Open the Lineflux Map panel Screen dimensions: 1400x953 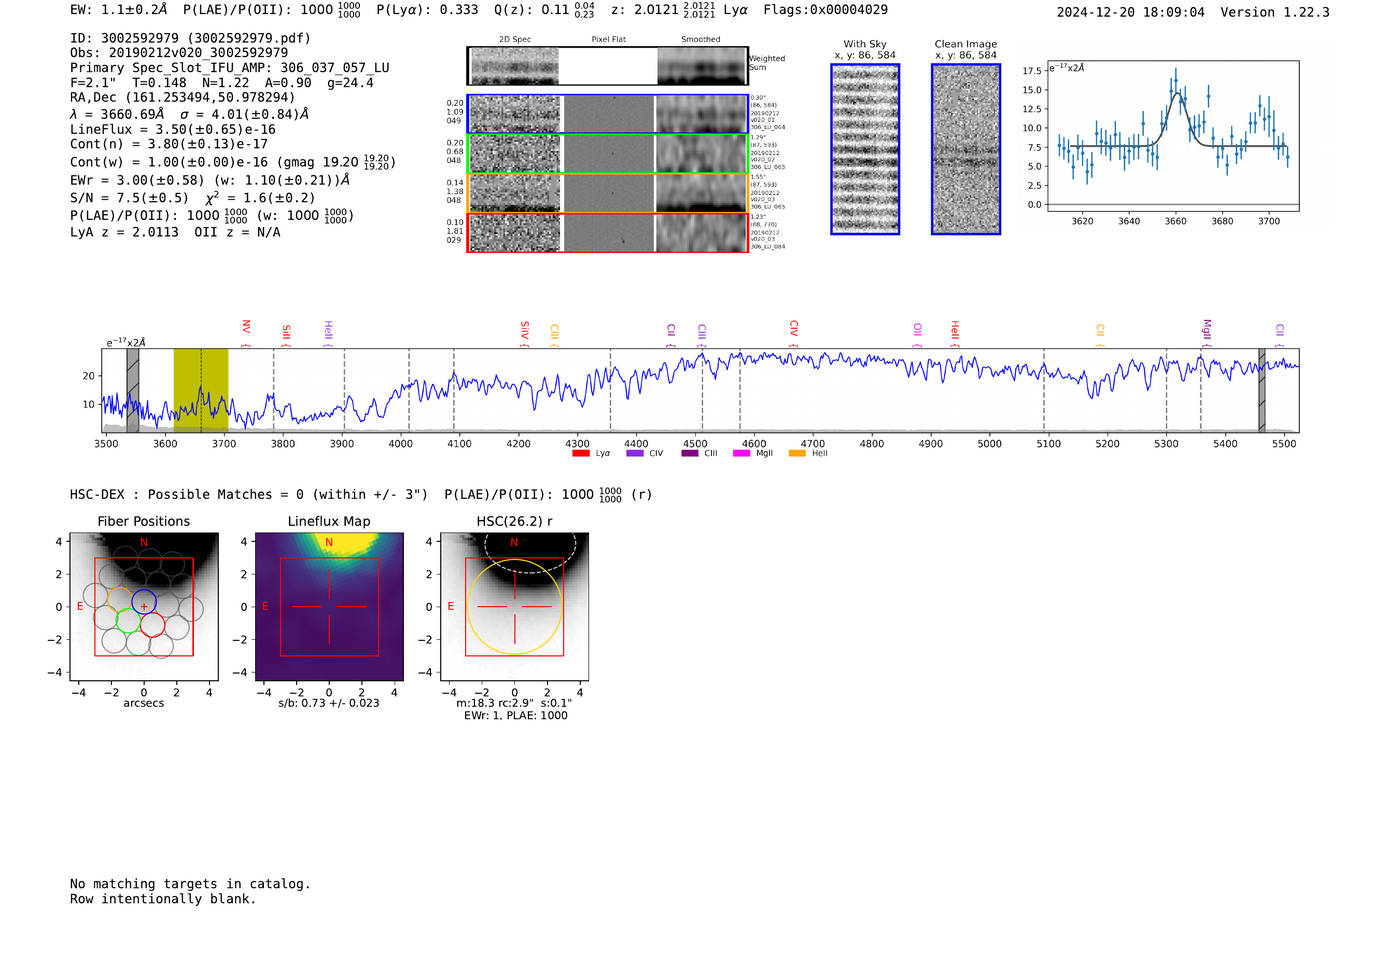tap(329, 606)
